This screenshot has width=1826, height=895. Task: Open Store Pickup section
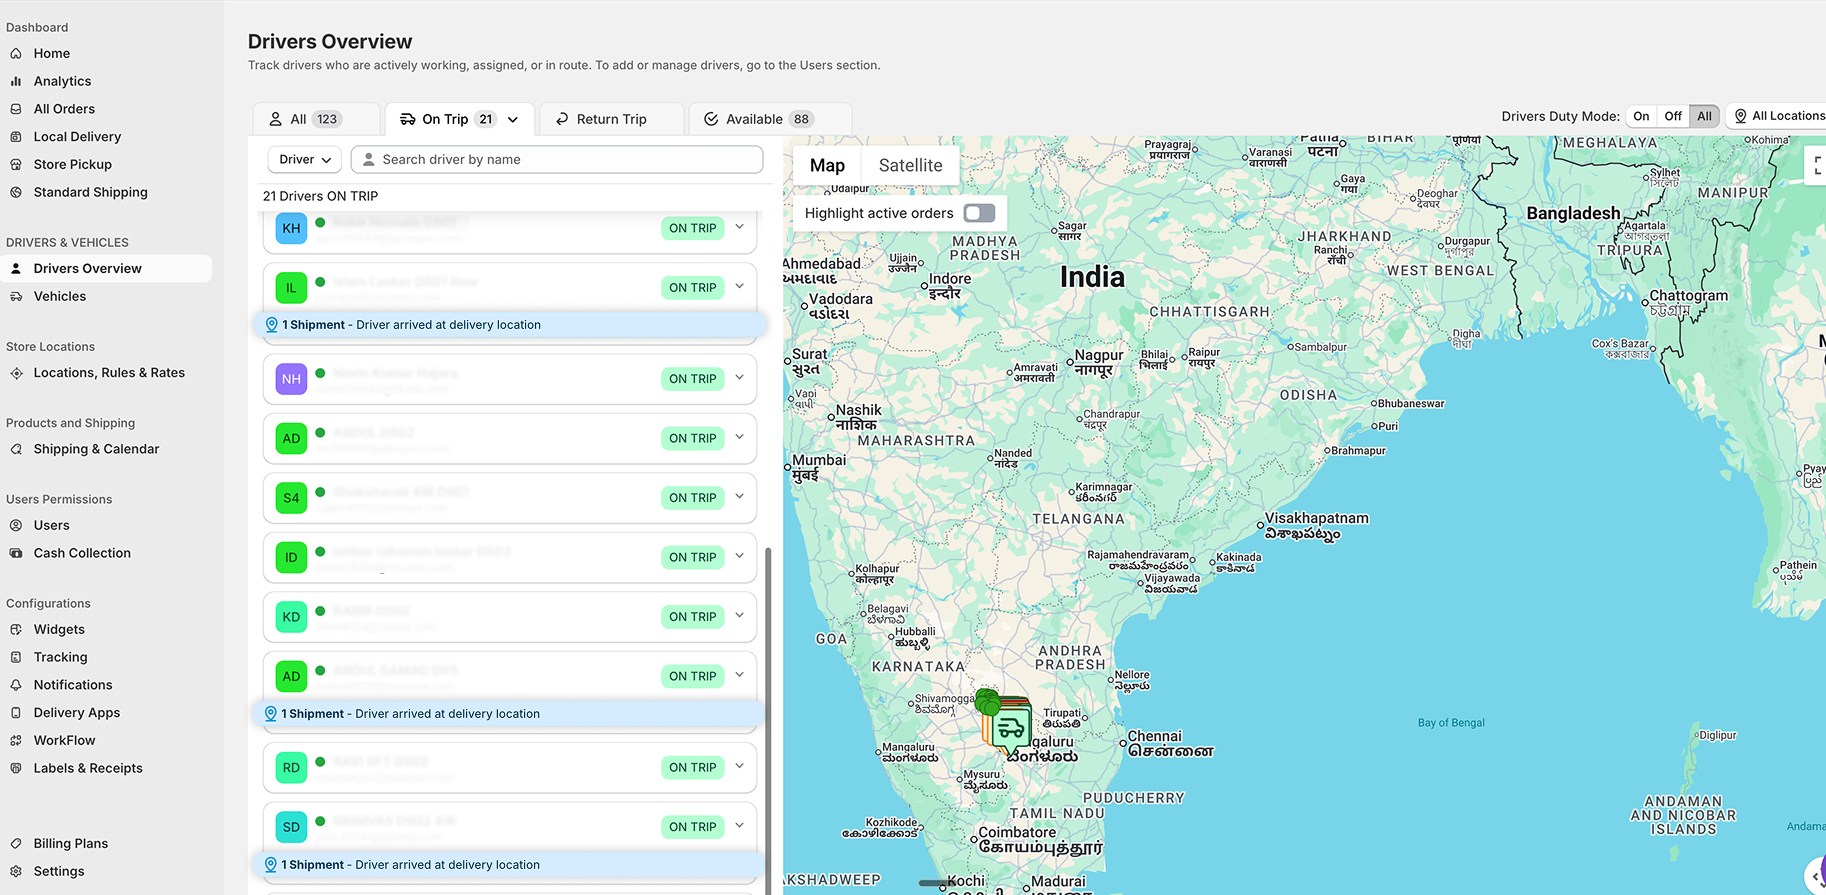[72, 164]
